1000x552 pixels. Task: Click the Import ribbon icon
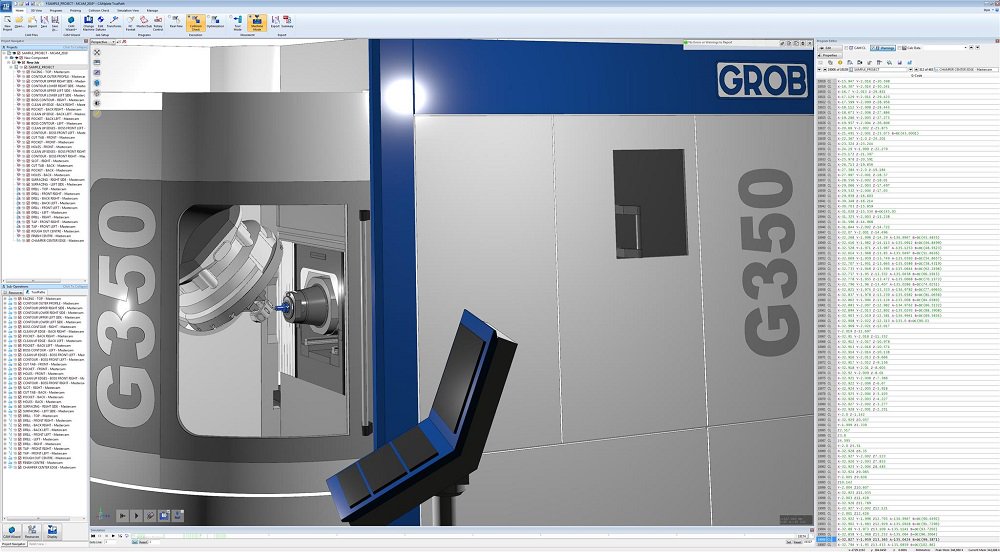pyautogui.click(x=32, y=22)
